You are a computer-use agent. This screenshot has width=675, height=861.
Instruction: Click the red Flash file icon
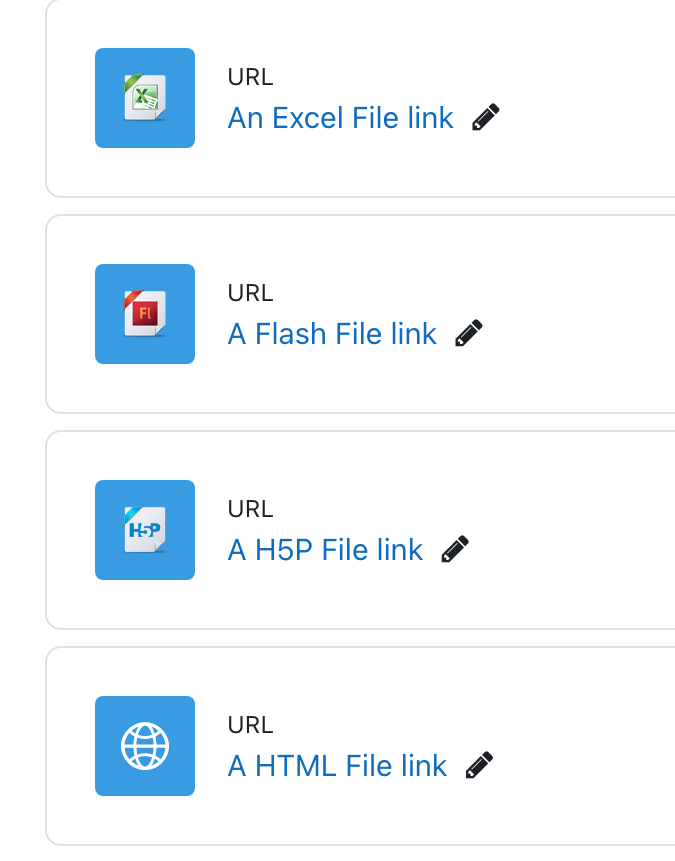tap(145, 314)
